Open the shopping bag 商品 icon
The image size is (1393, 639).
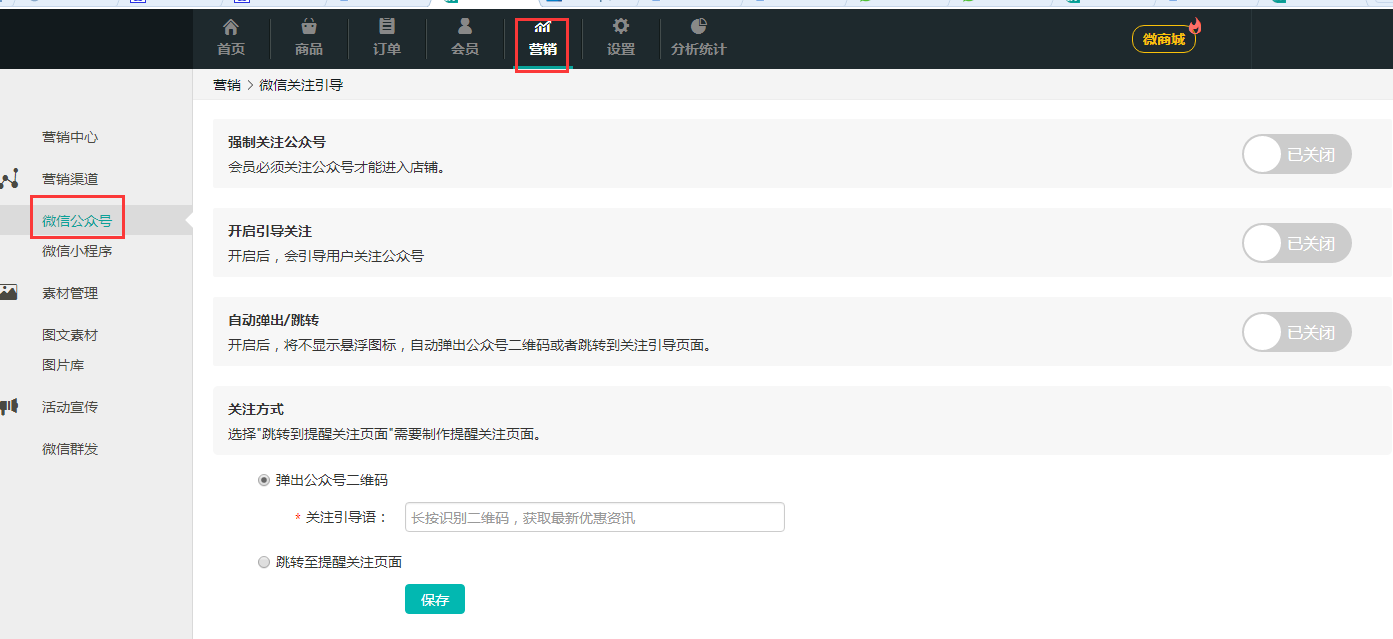[309, 27]
